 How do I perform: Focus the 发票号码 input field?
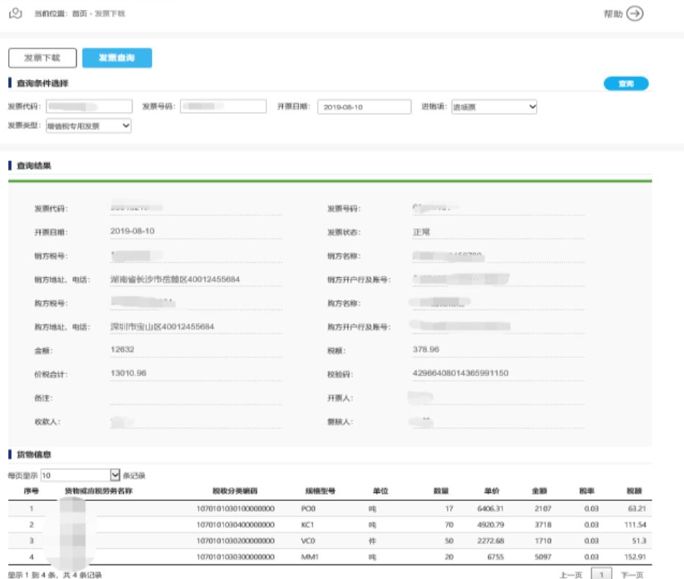(222, 106)
